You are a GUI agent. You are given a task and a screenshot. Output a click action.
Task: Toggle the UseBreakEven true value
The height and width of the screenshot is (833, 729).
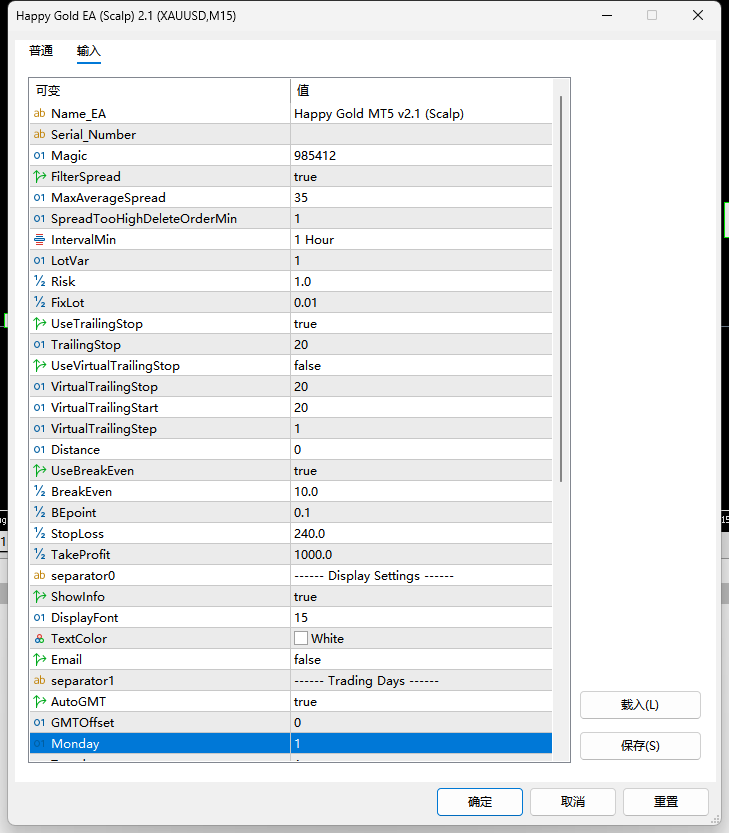click(421, 470)
